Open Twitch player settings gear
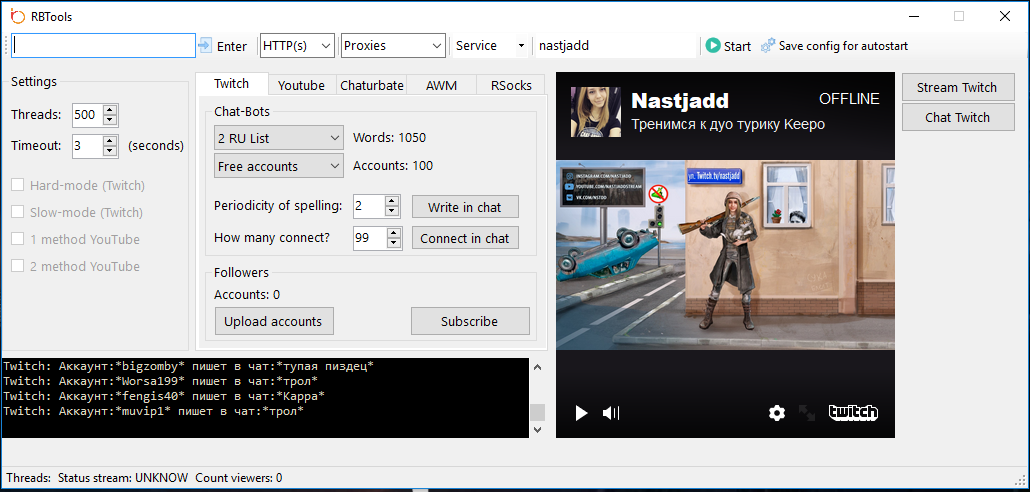The width and height of the screenshot is (1030, 492). click(776, 412)
